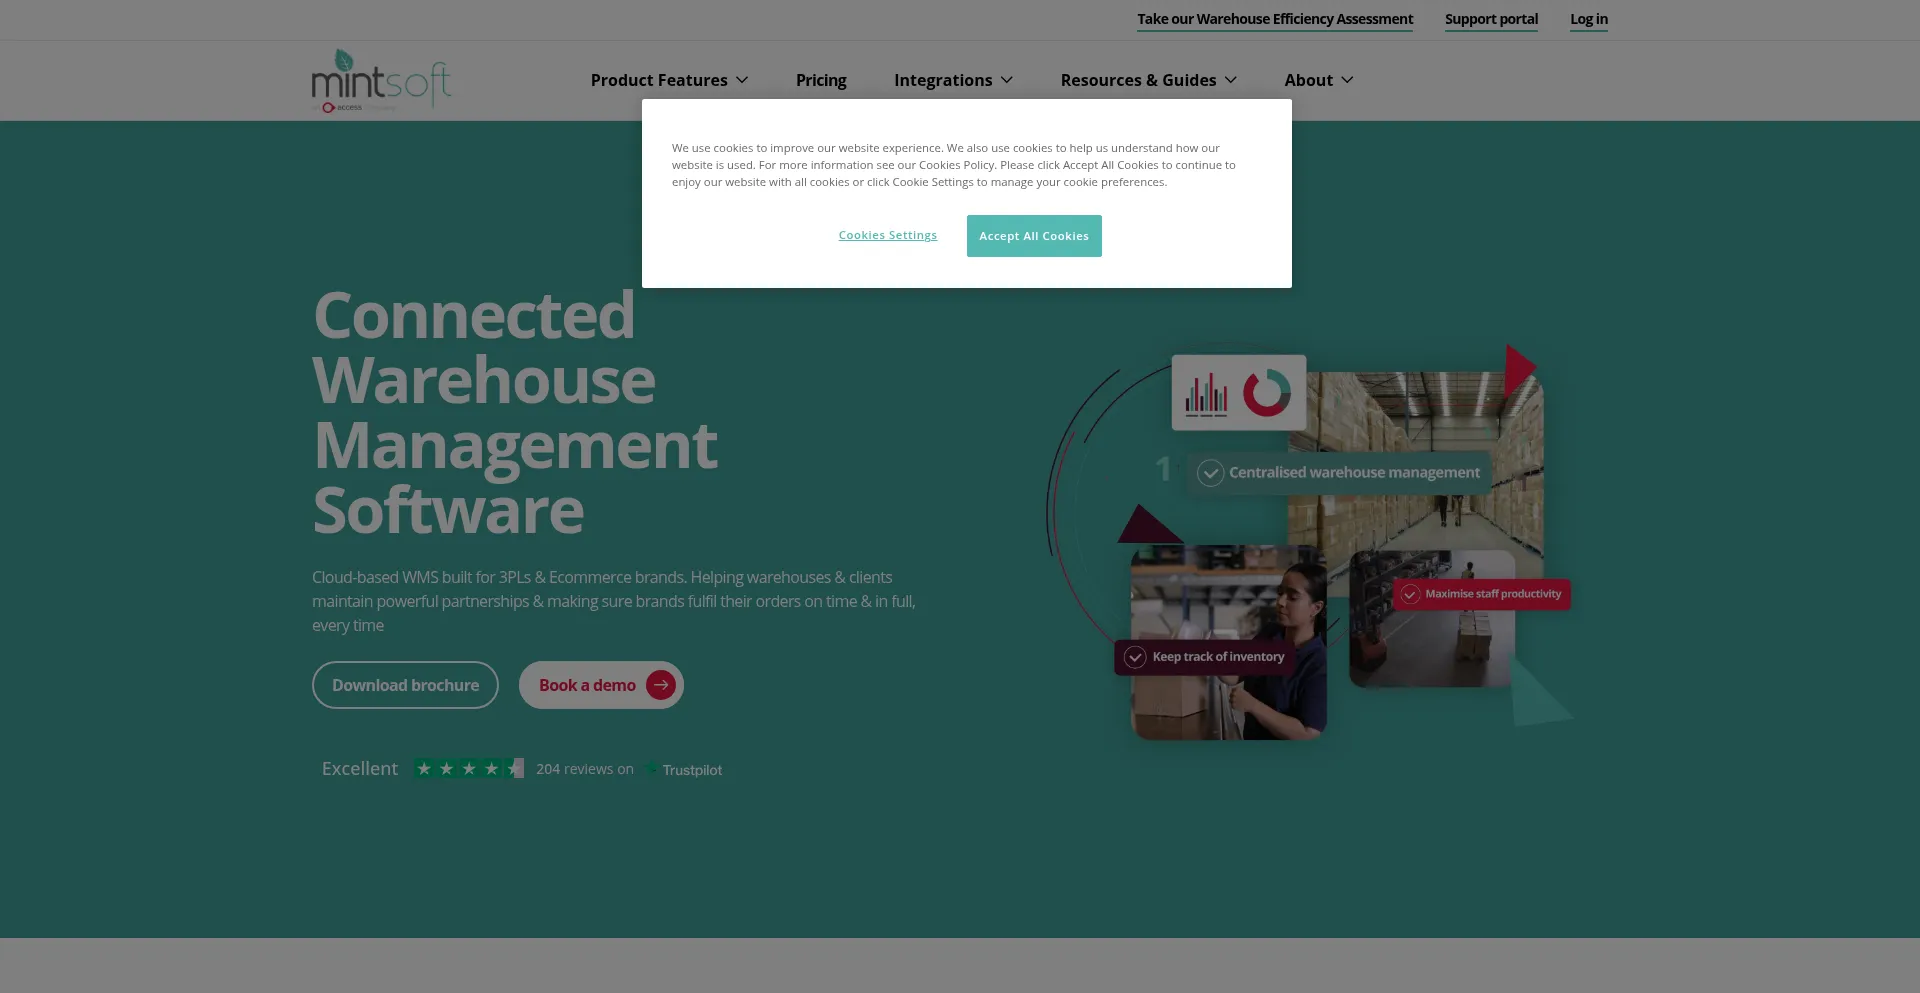Click the Download brochure button
Image resolution: width=1920 pixels, height=993 pixels.
pyautogui.click(x=405, y=685)
